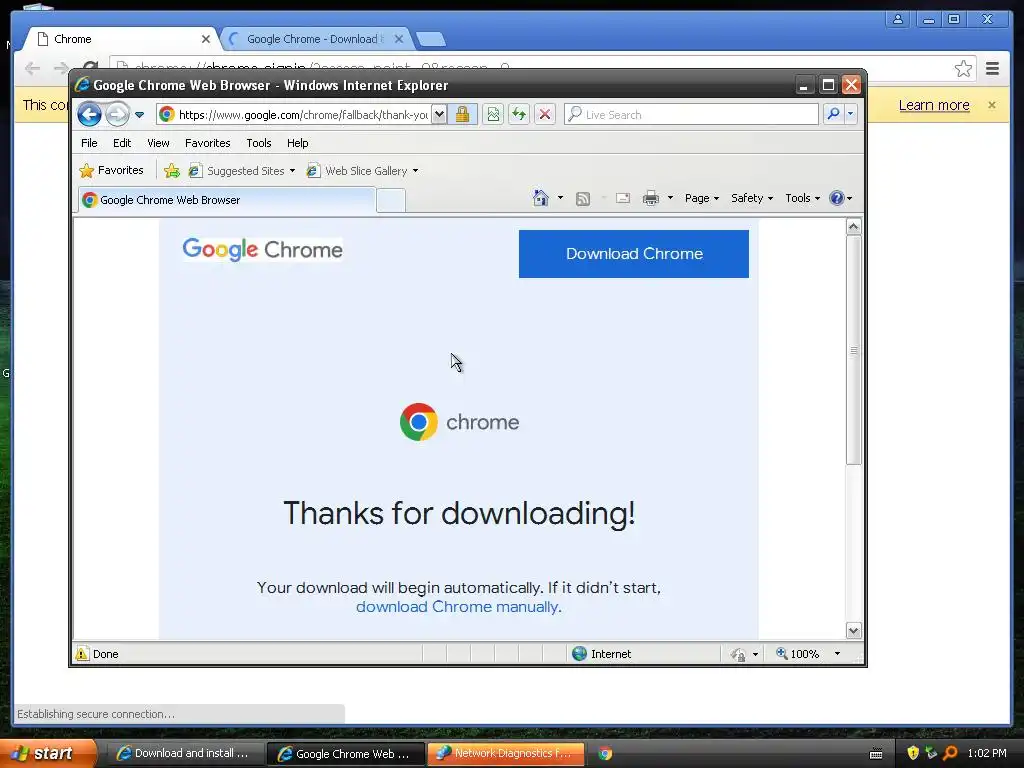Click the IE vertical scrollbar thumb
The width and height of the screenshot is (1024, 768).
pos(854,350)
